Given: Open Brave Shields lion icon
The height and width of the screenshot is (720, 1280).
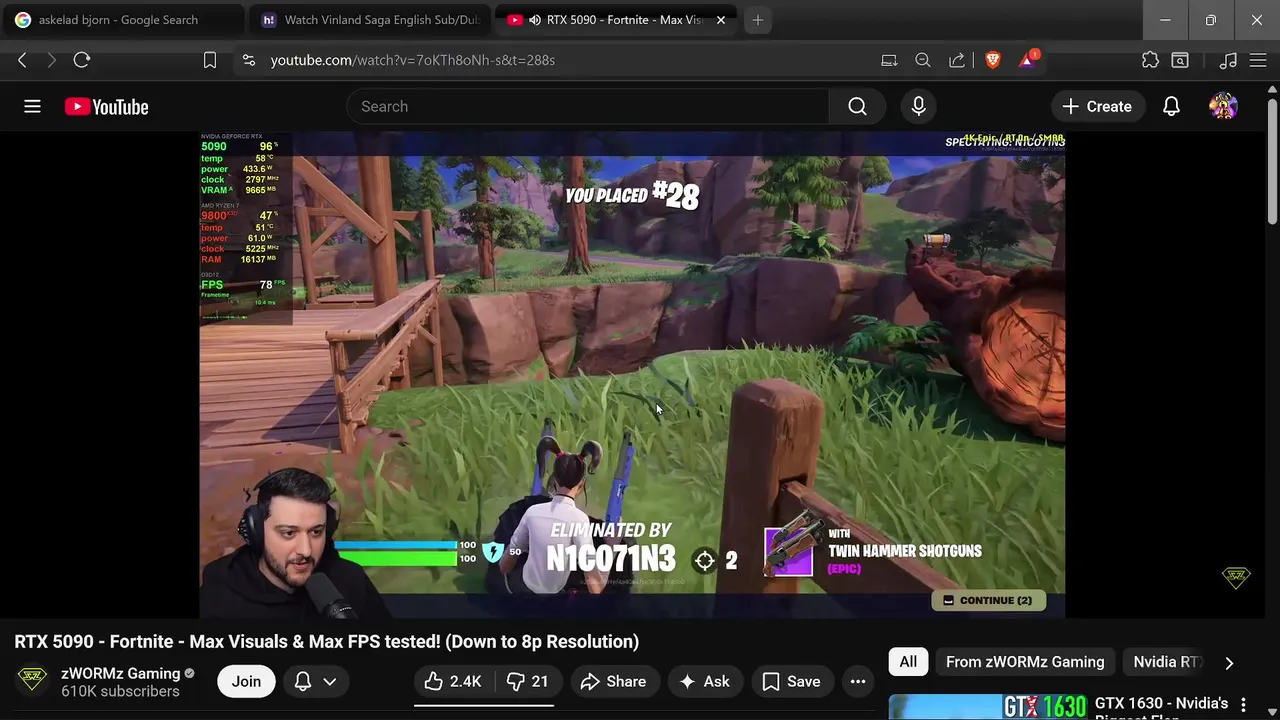Looking at the screenshot, I should click(x=992, y=60).
